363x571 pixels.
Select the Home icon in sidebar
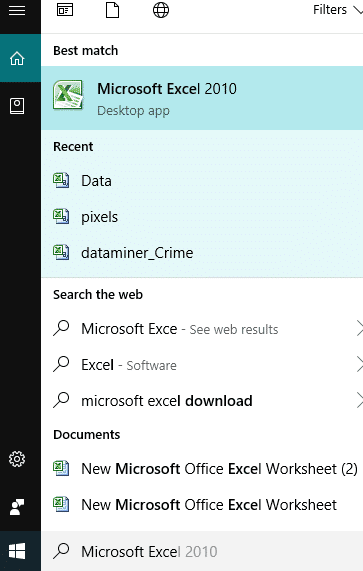[x=17, y=58]
